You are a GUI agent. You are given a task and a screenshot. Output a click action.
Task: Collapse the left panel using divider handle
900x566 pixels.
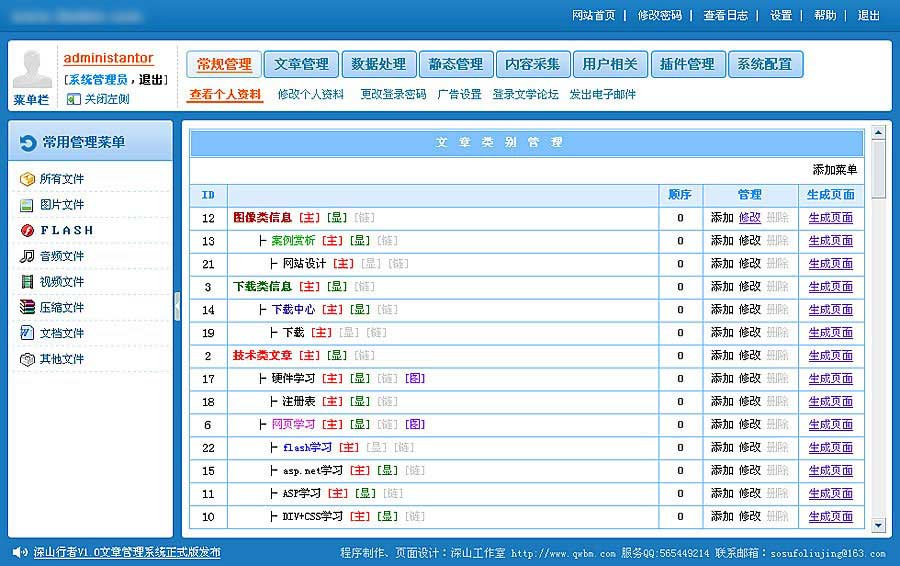pyautogui.click(x=177, y=306)
